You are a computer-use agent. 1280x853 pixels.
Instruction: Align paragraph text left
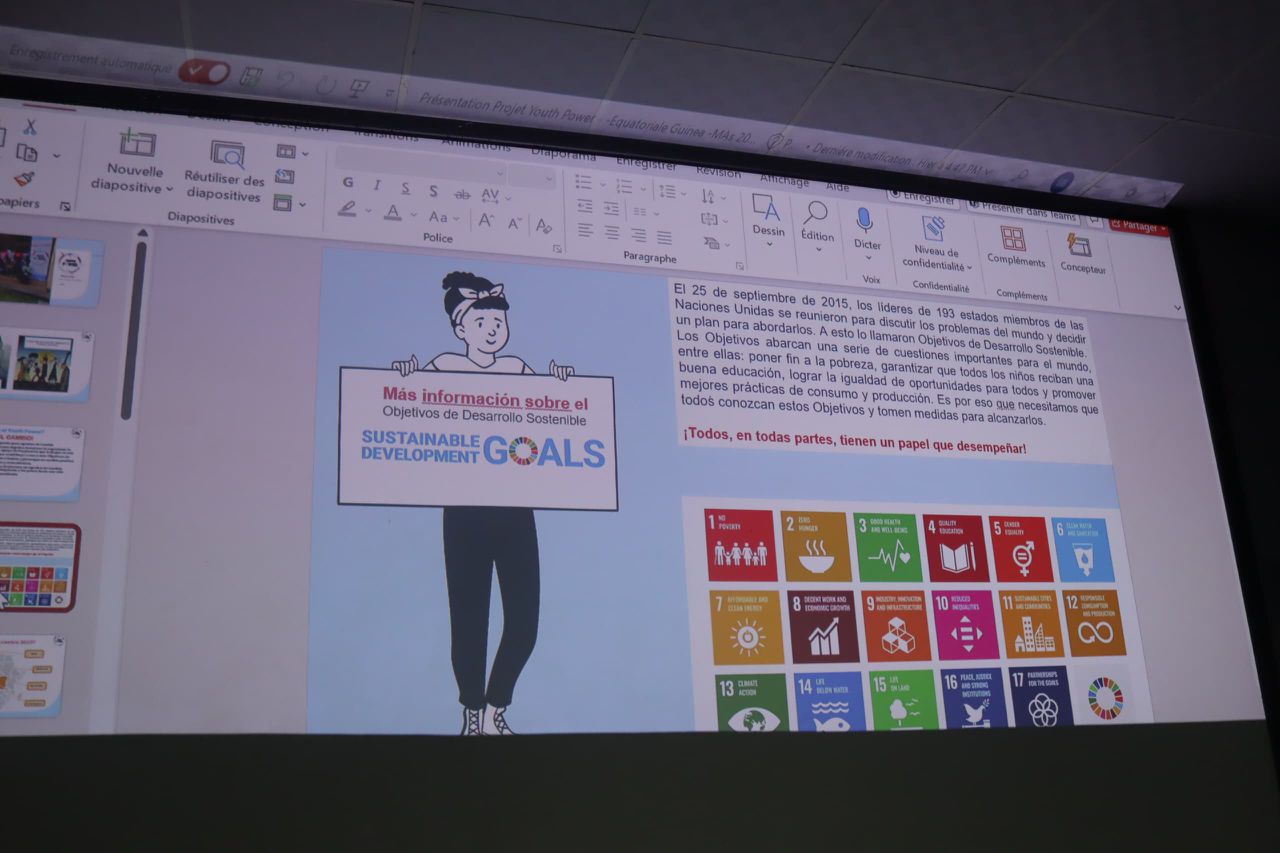(585, 230)
